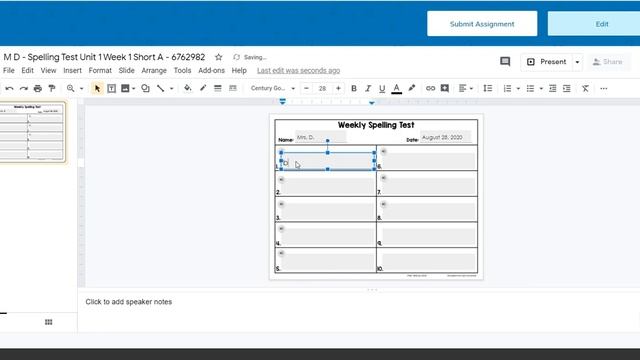Expand the Line tool dropdown arrow
Screen dimensions: 640x360
tap(171, 89)
